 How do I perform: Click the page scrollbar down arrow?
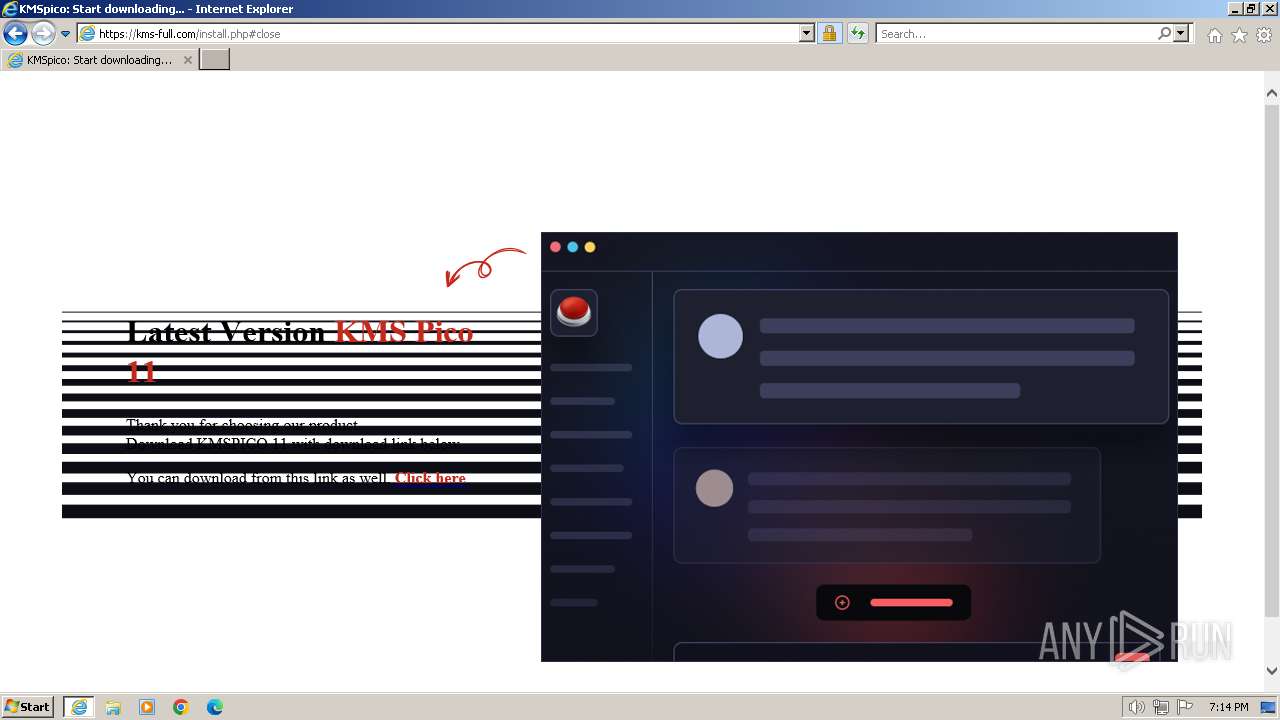coord(1272,671)
